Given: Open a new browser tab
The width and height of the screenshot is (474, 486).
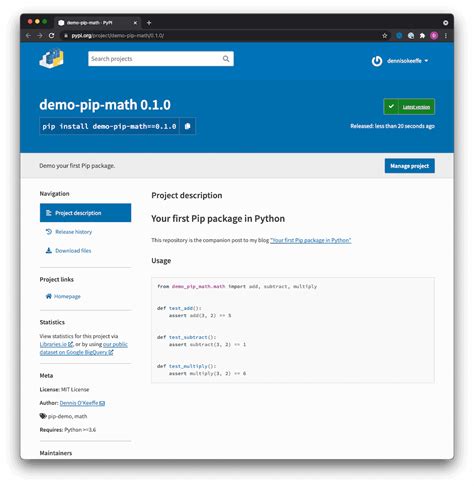Looking at the screenshot, I should (149, 23).
